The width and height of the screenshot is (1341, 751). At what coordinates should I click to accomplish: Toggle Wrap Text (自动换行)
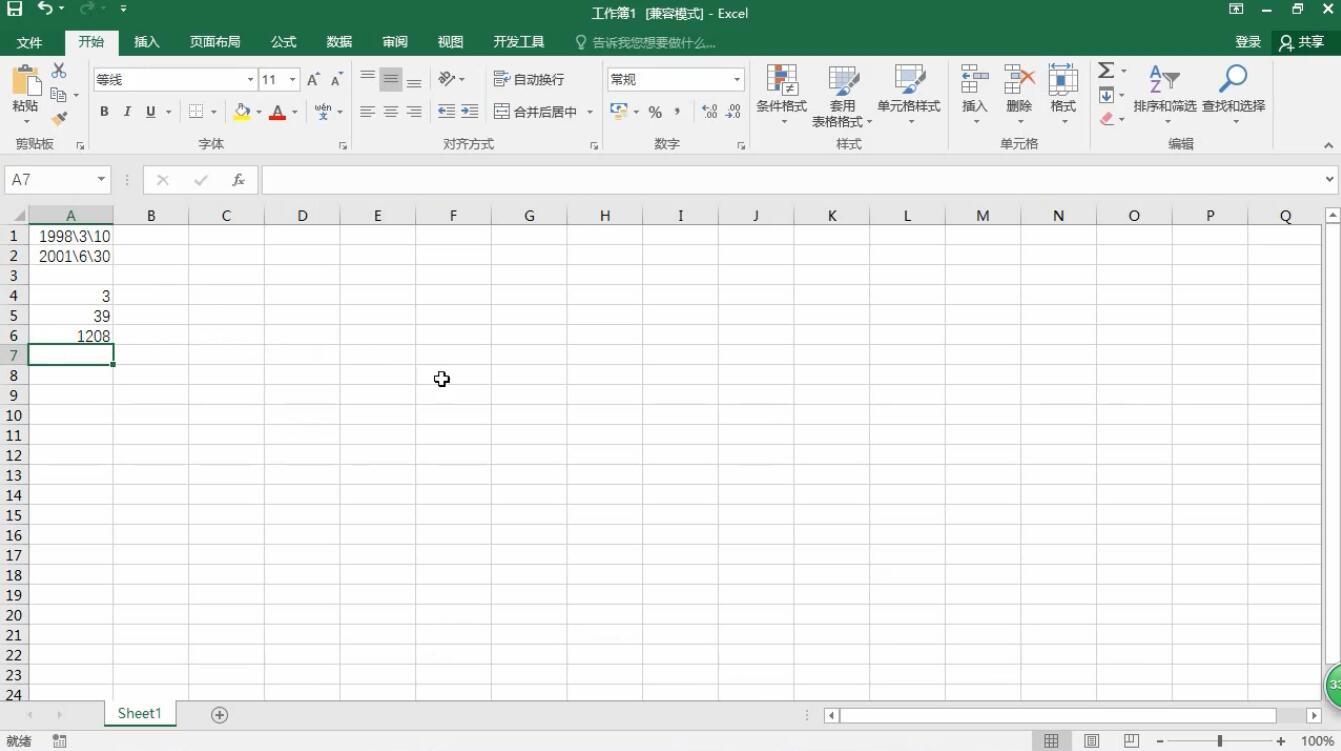(530, 79)
